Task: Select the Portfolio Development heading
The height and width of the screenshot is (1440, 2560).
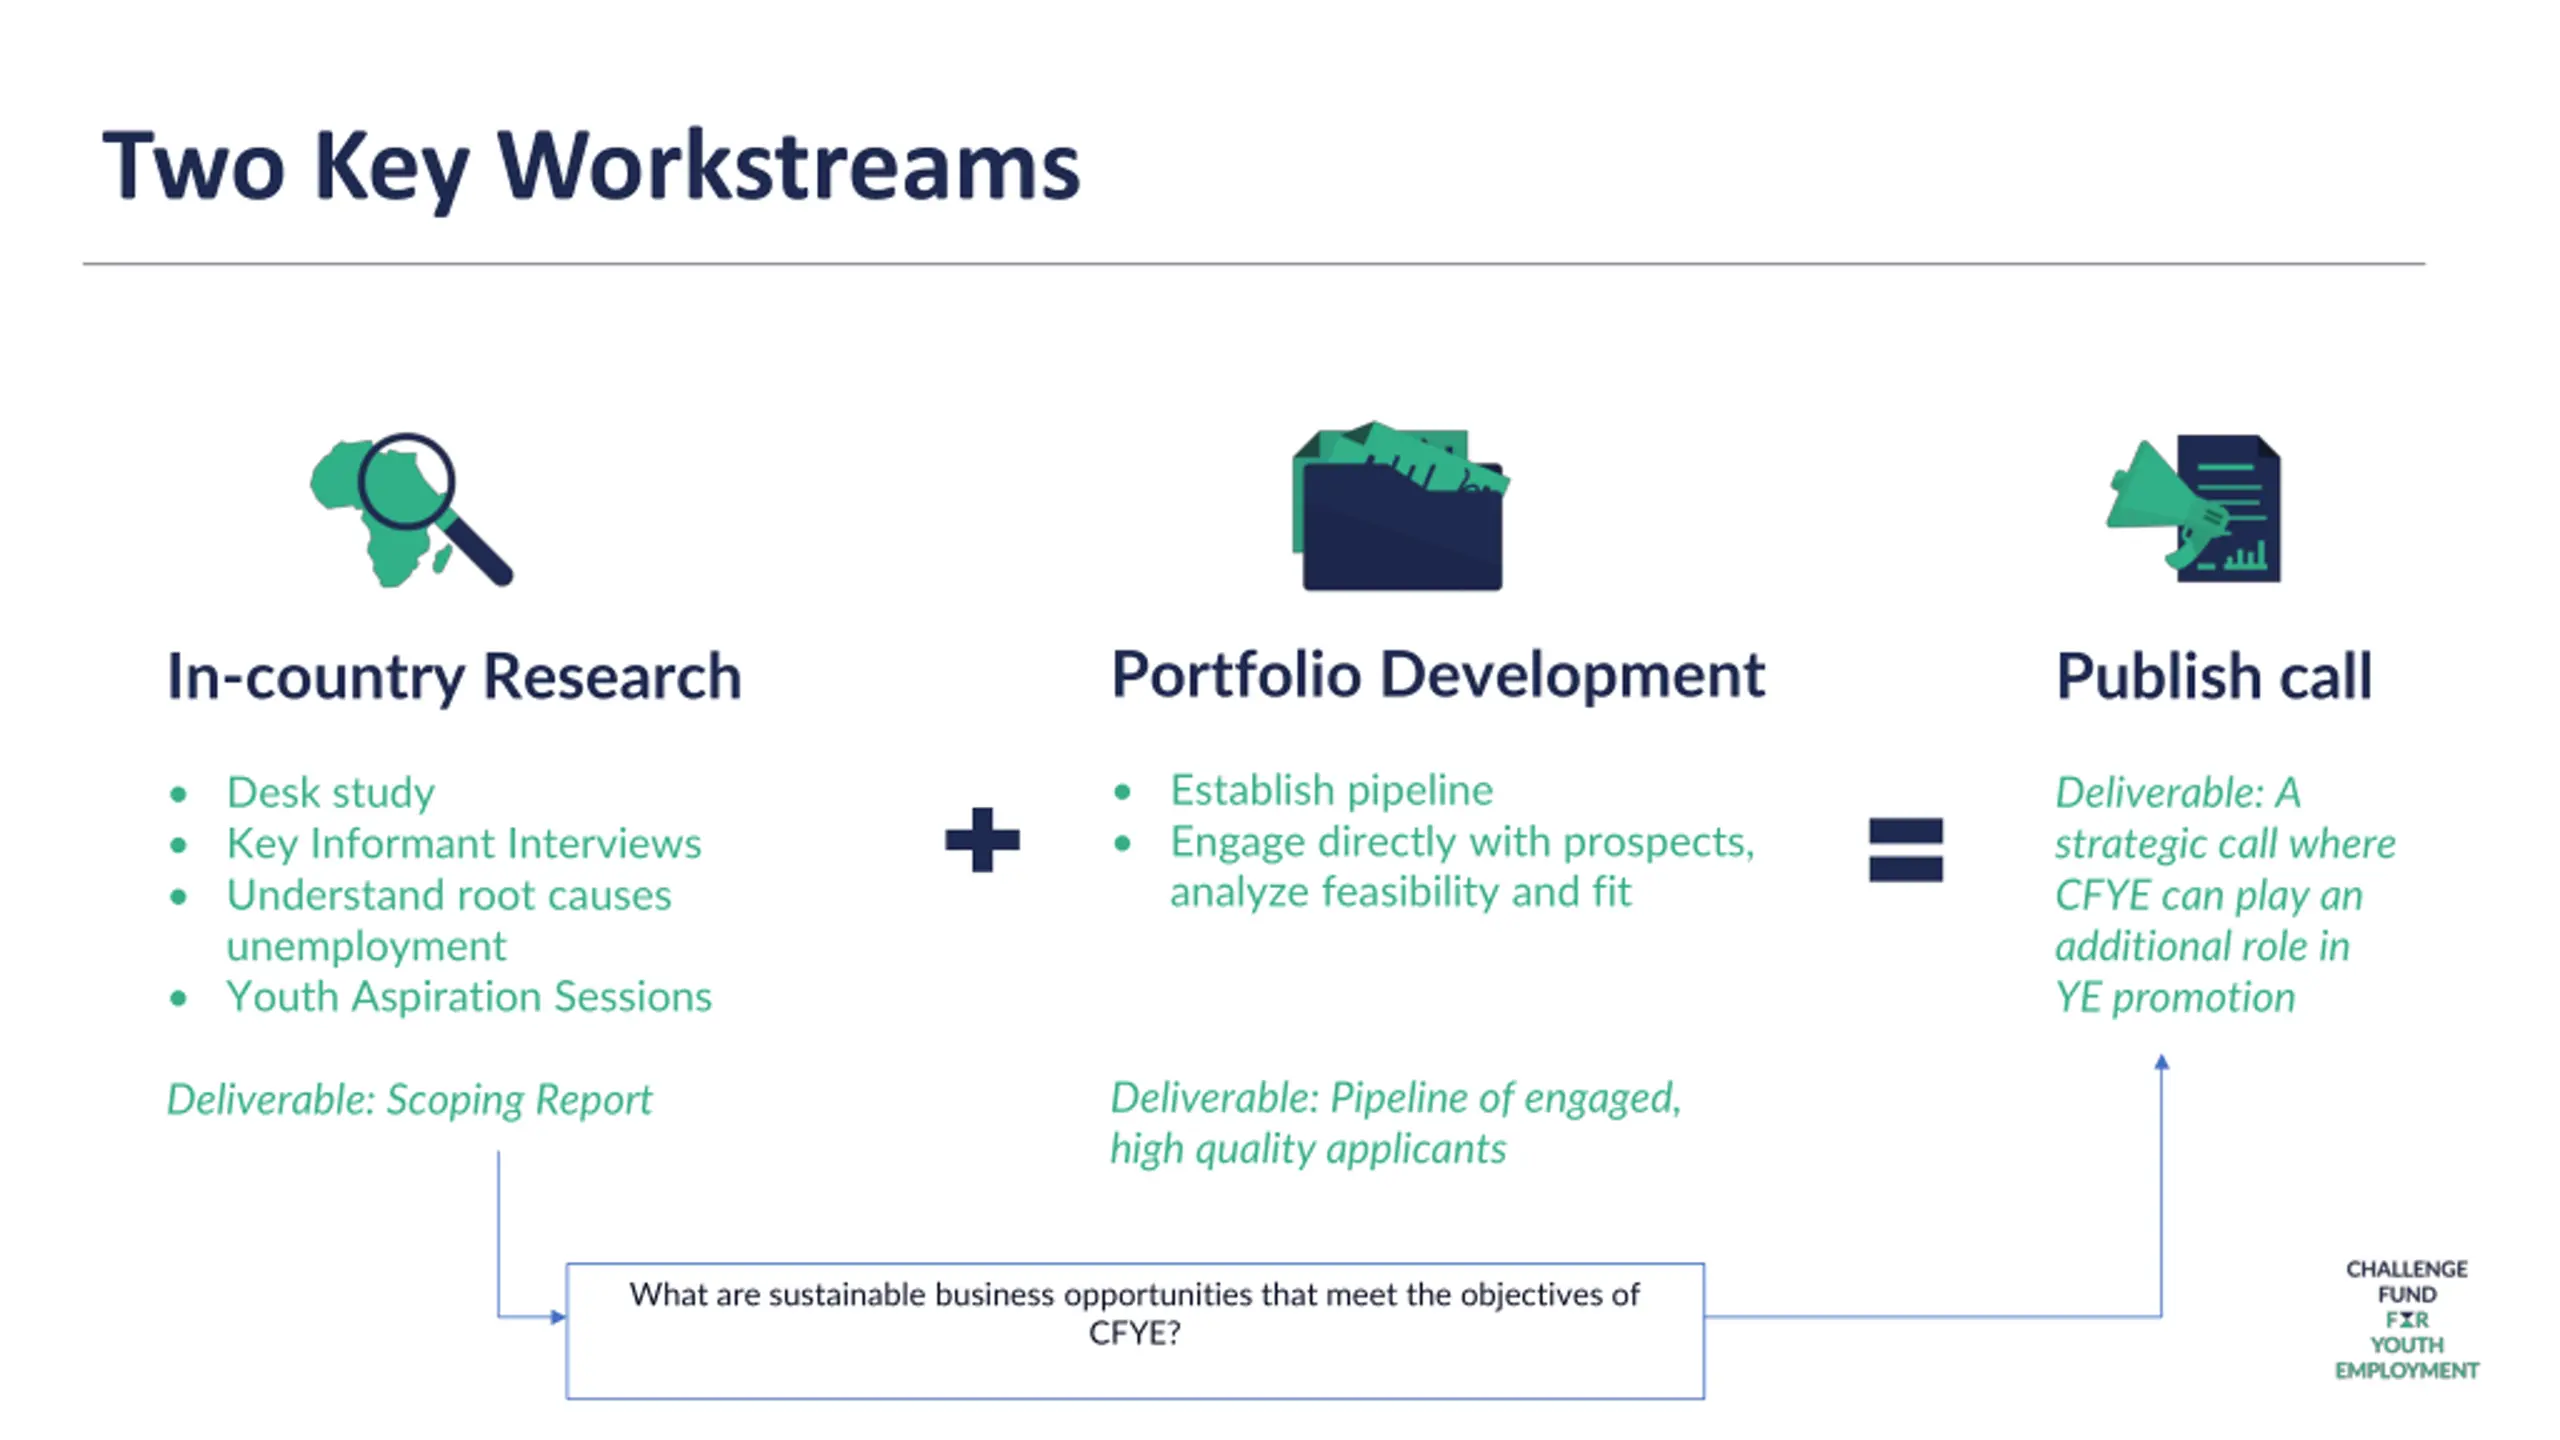Action: (x=1438, y=675)
